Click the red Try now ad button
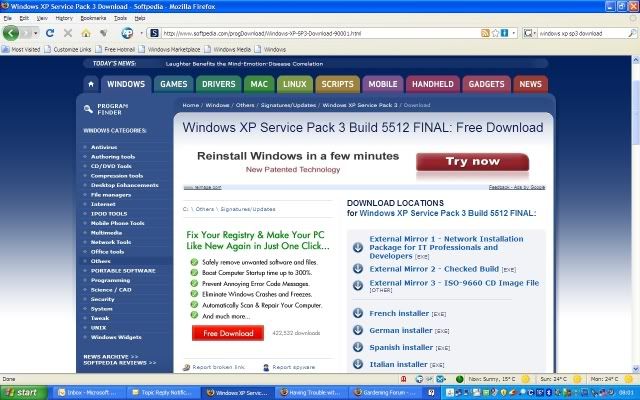The height and width of the screenshot is (400, 640). click(x=472, y=162)
